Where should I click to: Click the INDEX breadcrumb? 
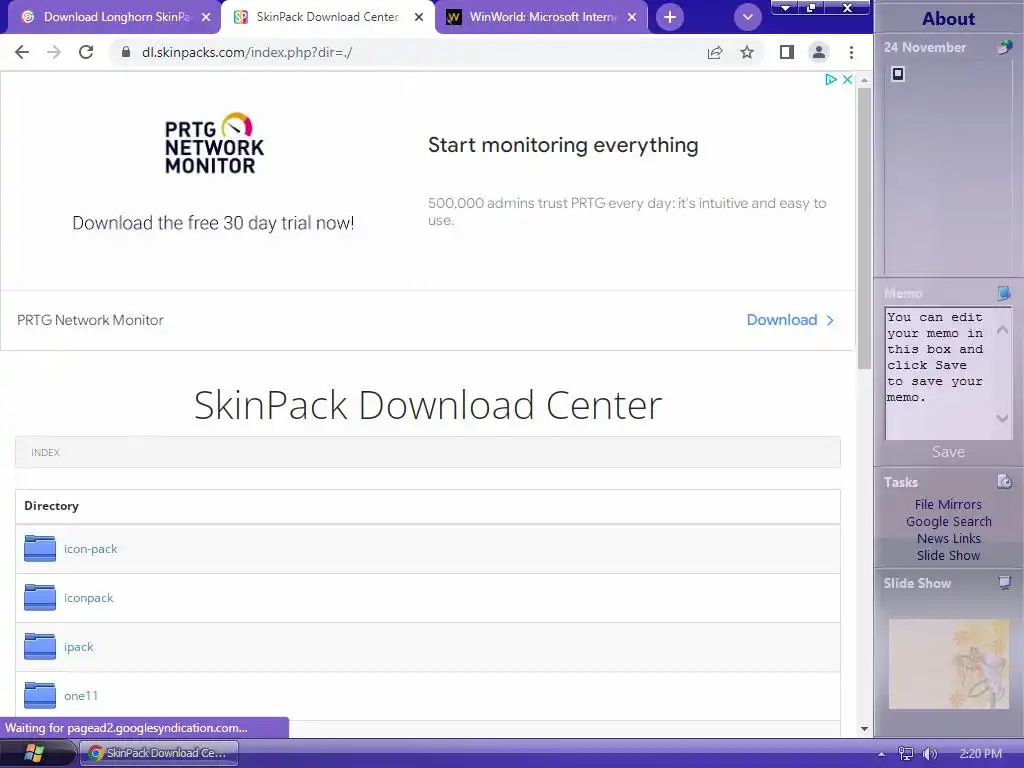tap(45, 453)
